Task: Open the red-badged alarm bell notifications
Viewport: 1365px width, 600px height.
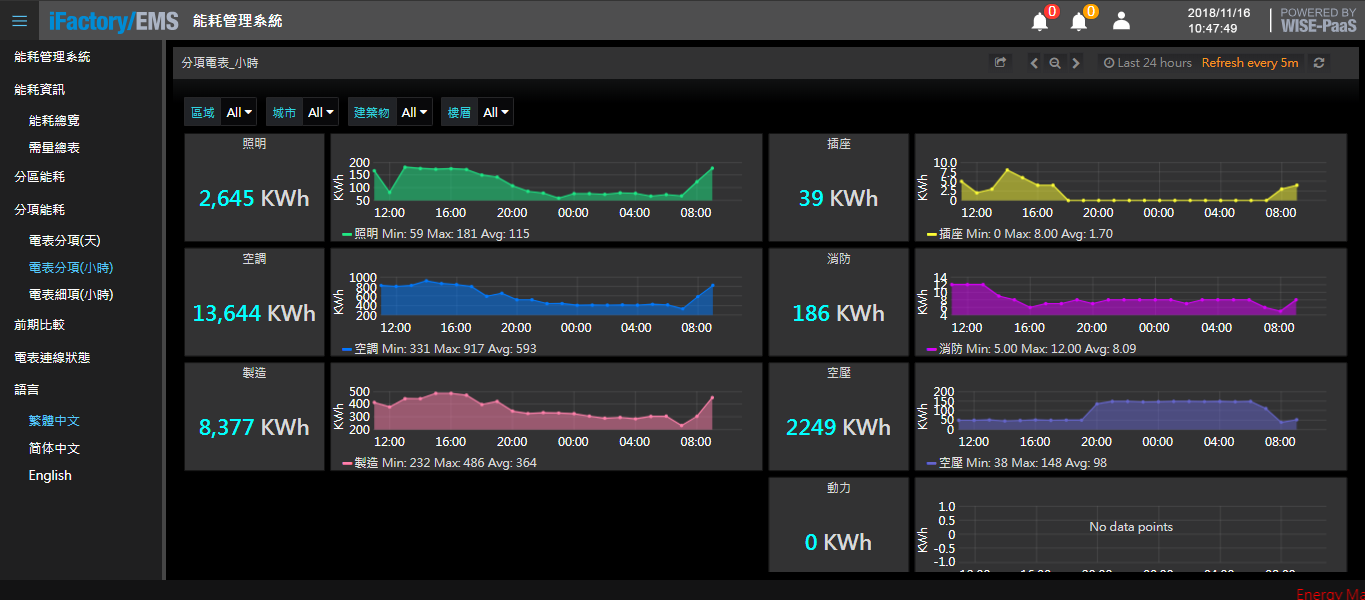Action: pyautogui.click(x=1041, y=20)
